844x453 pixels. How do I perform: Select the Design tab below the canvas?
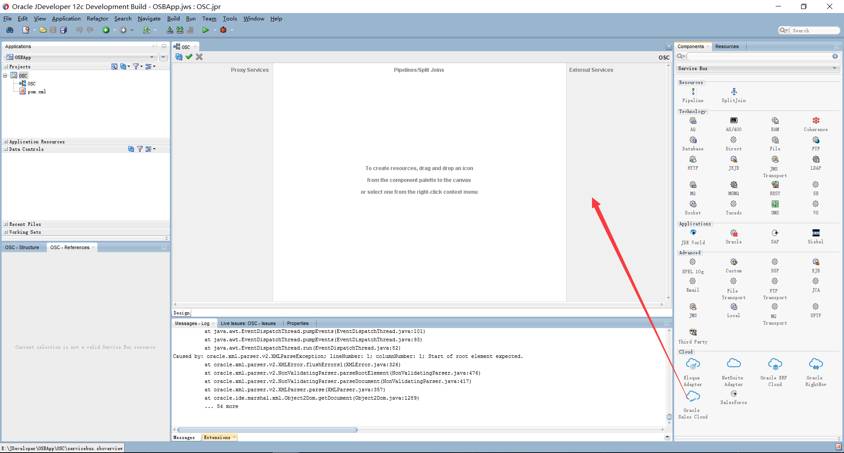tap(181, 313)
